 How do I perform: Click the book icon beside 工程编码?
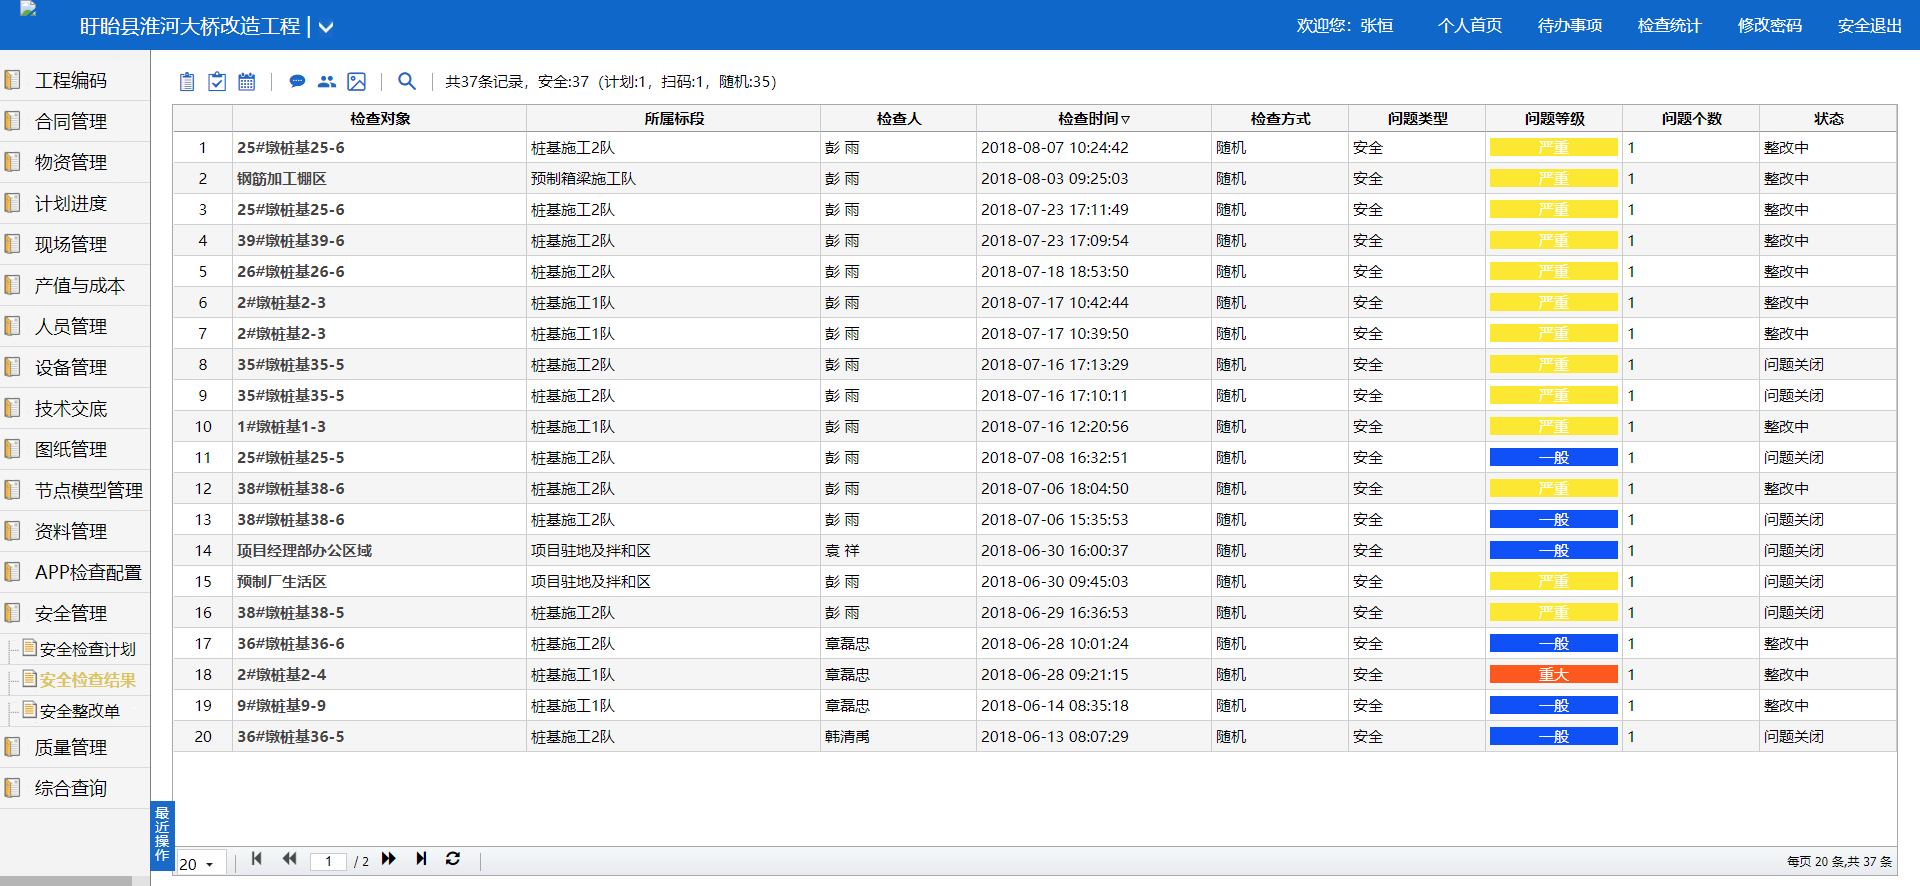[13, 79]
